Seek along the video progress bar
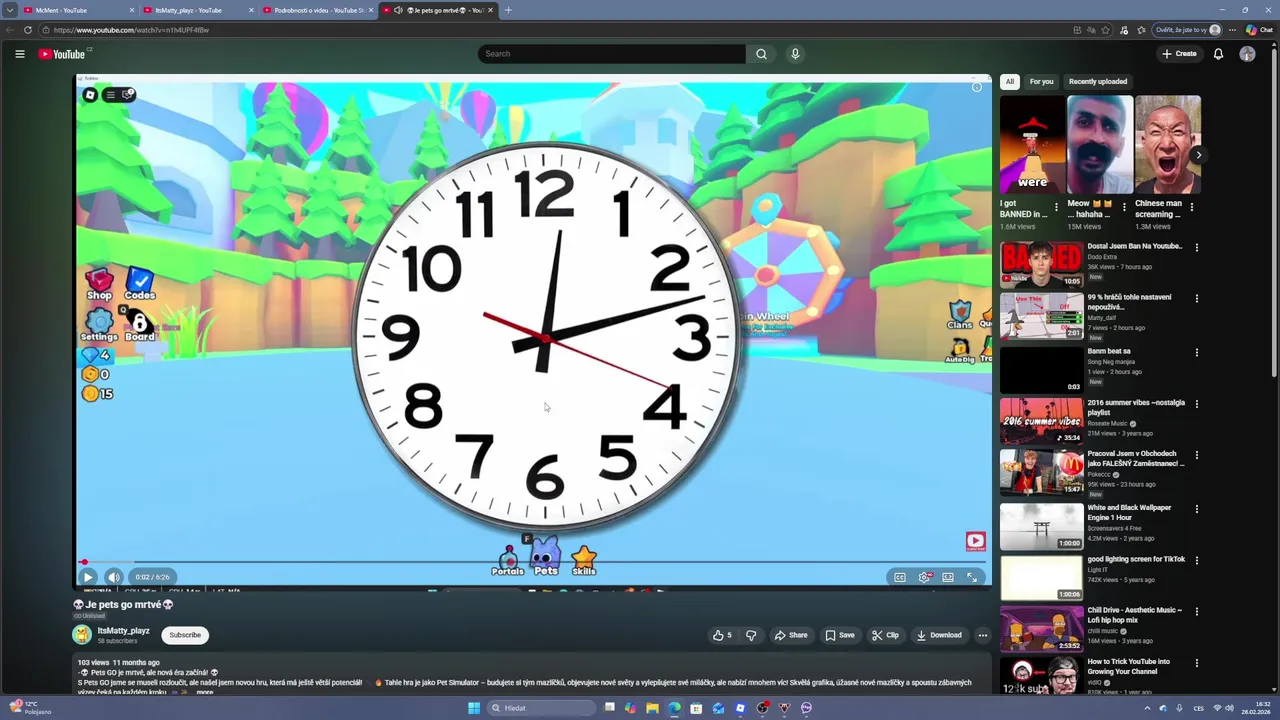Screen dimensions: 1280x720 click(533, 563)
